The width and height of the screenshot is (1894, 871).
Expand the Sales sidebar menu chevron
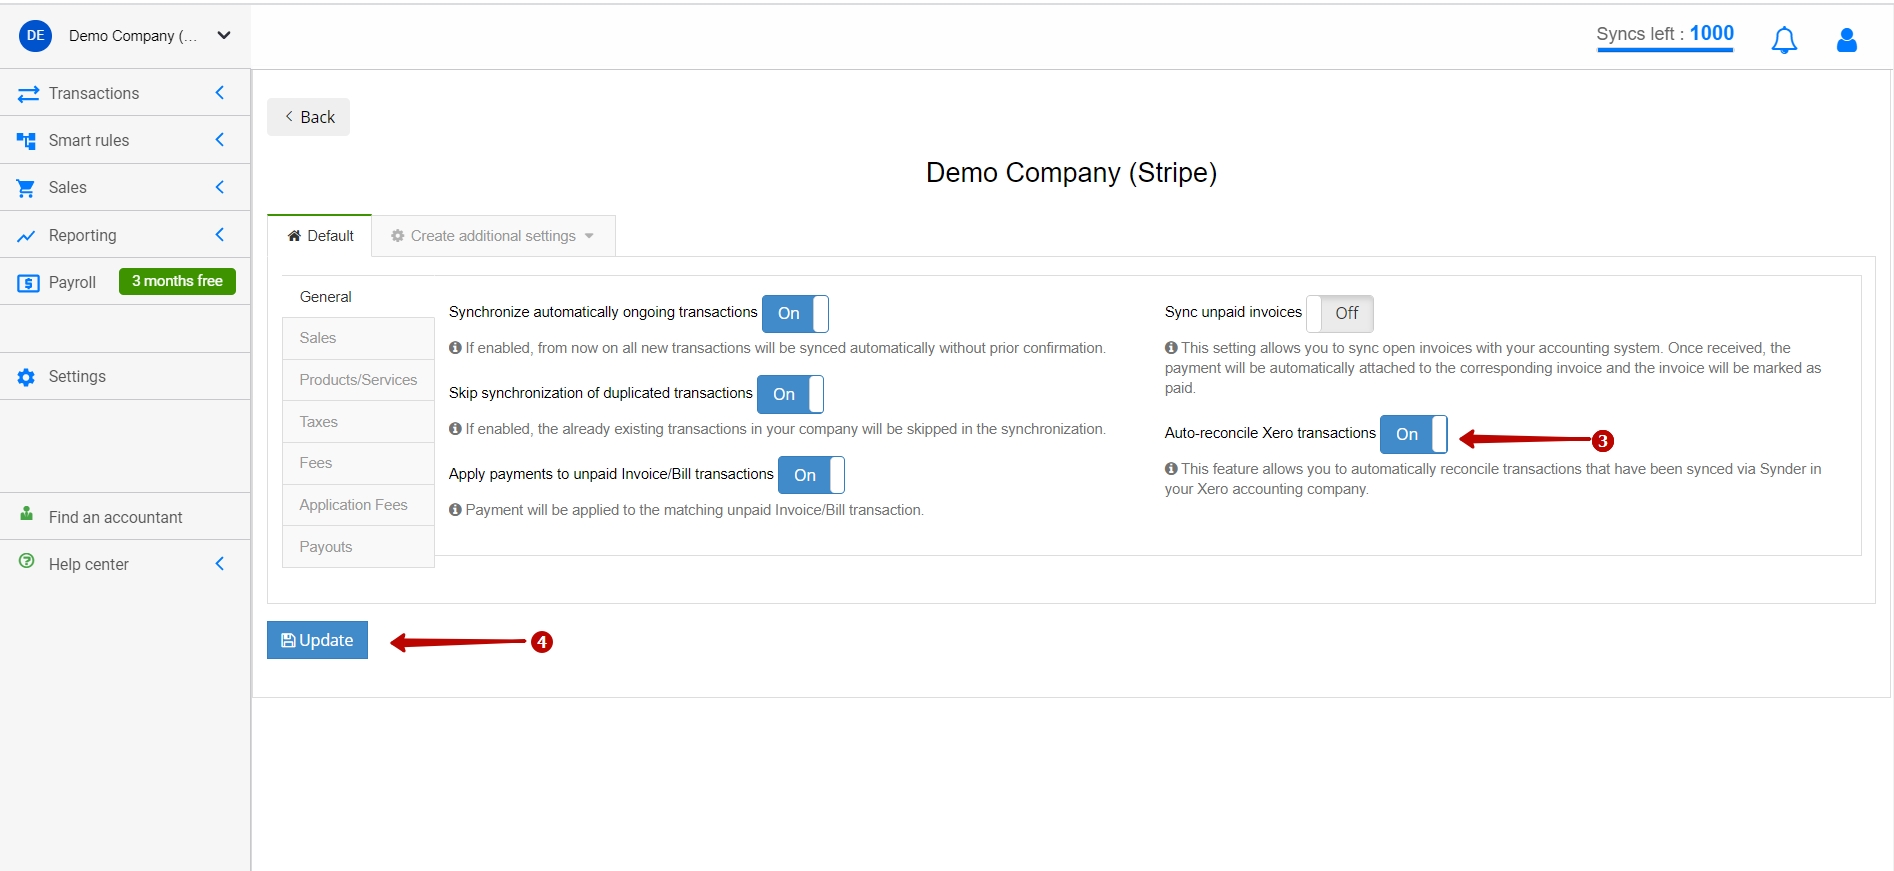220,187
